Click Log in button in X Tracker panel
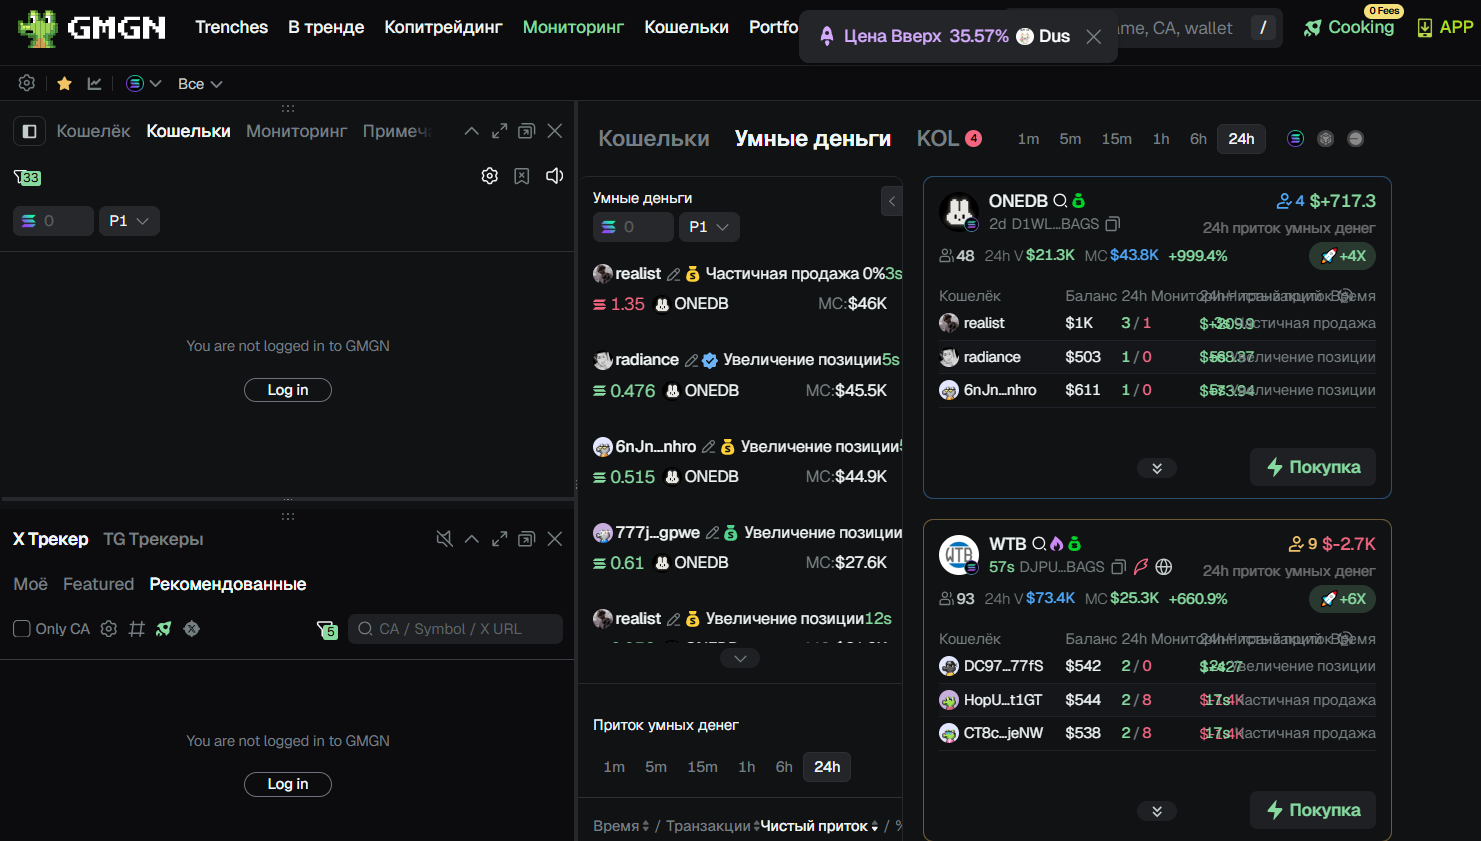 [x=288, y=784]
